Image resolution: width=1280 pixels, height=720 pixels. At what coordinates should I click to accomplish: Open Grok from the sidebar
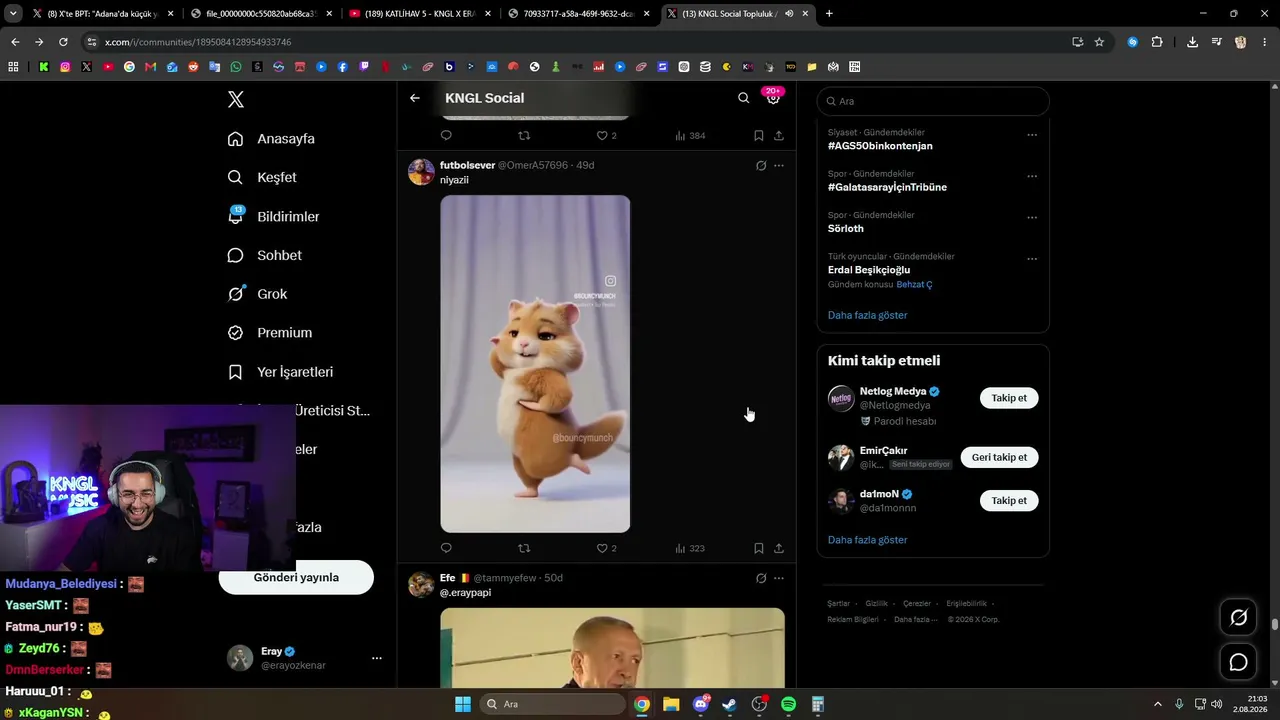click(x=257, y=294)
